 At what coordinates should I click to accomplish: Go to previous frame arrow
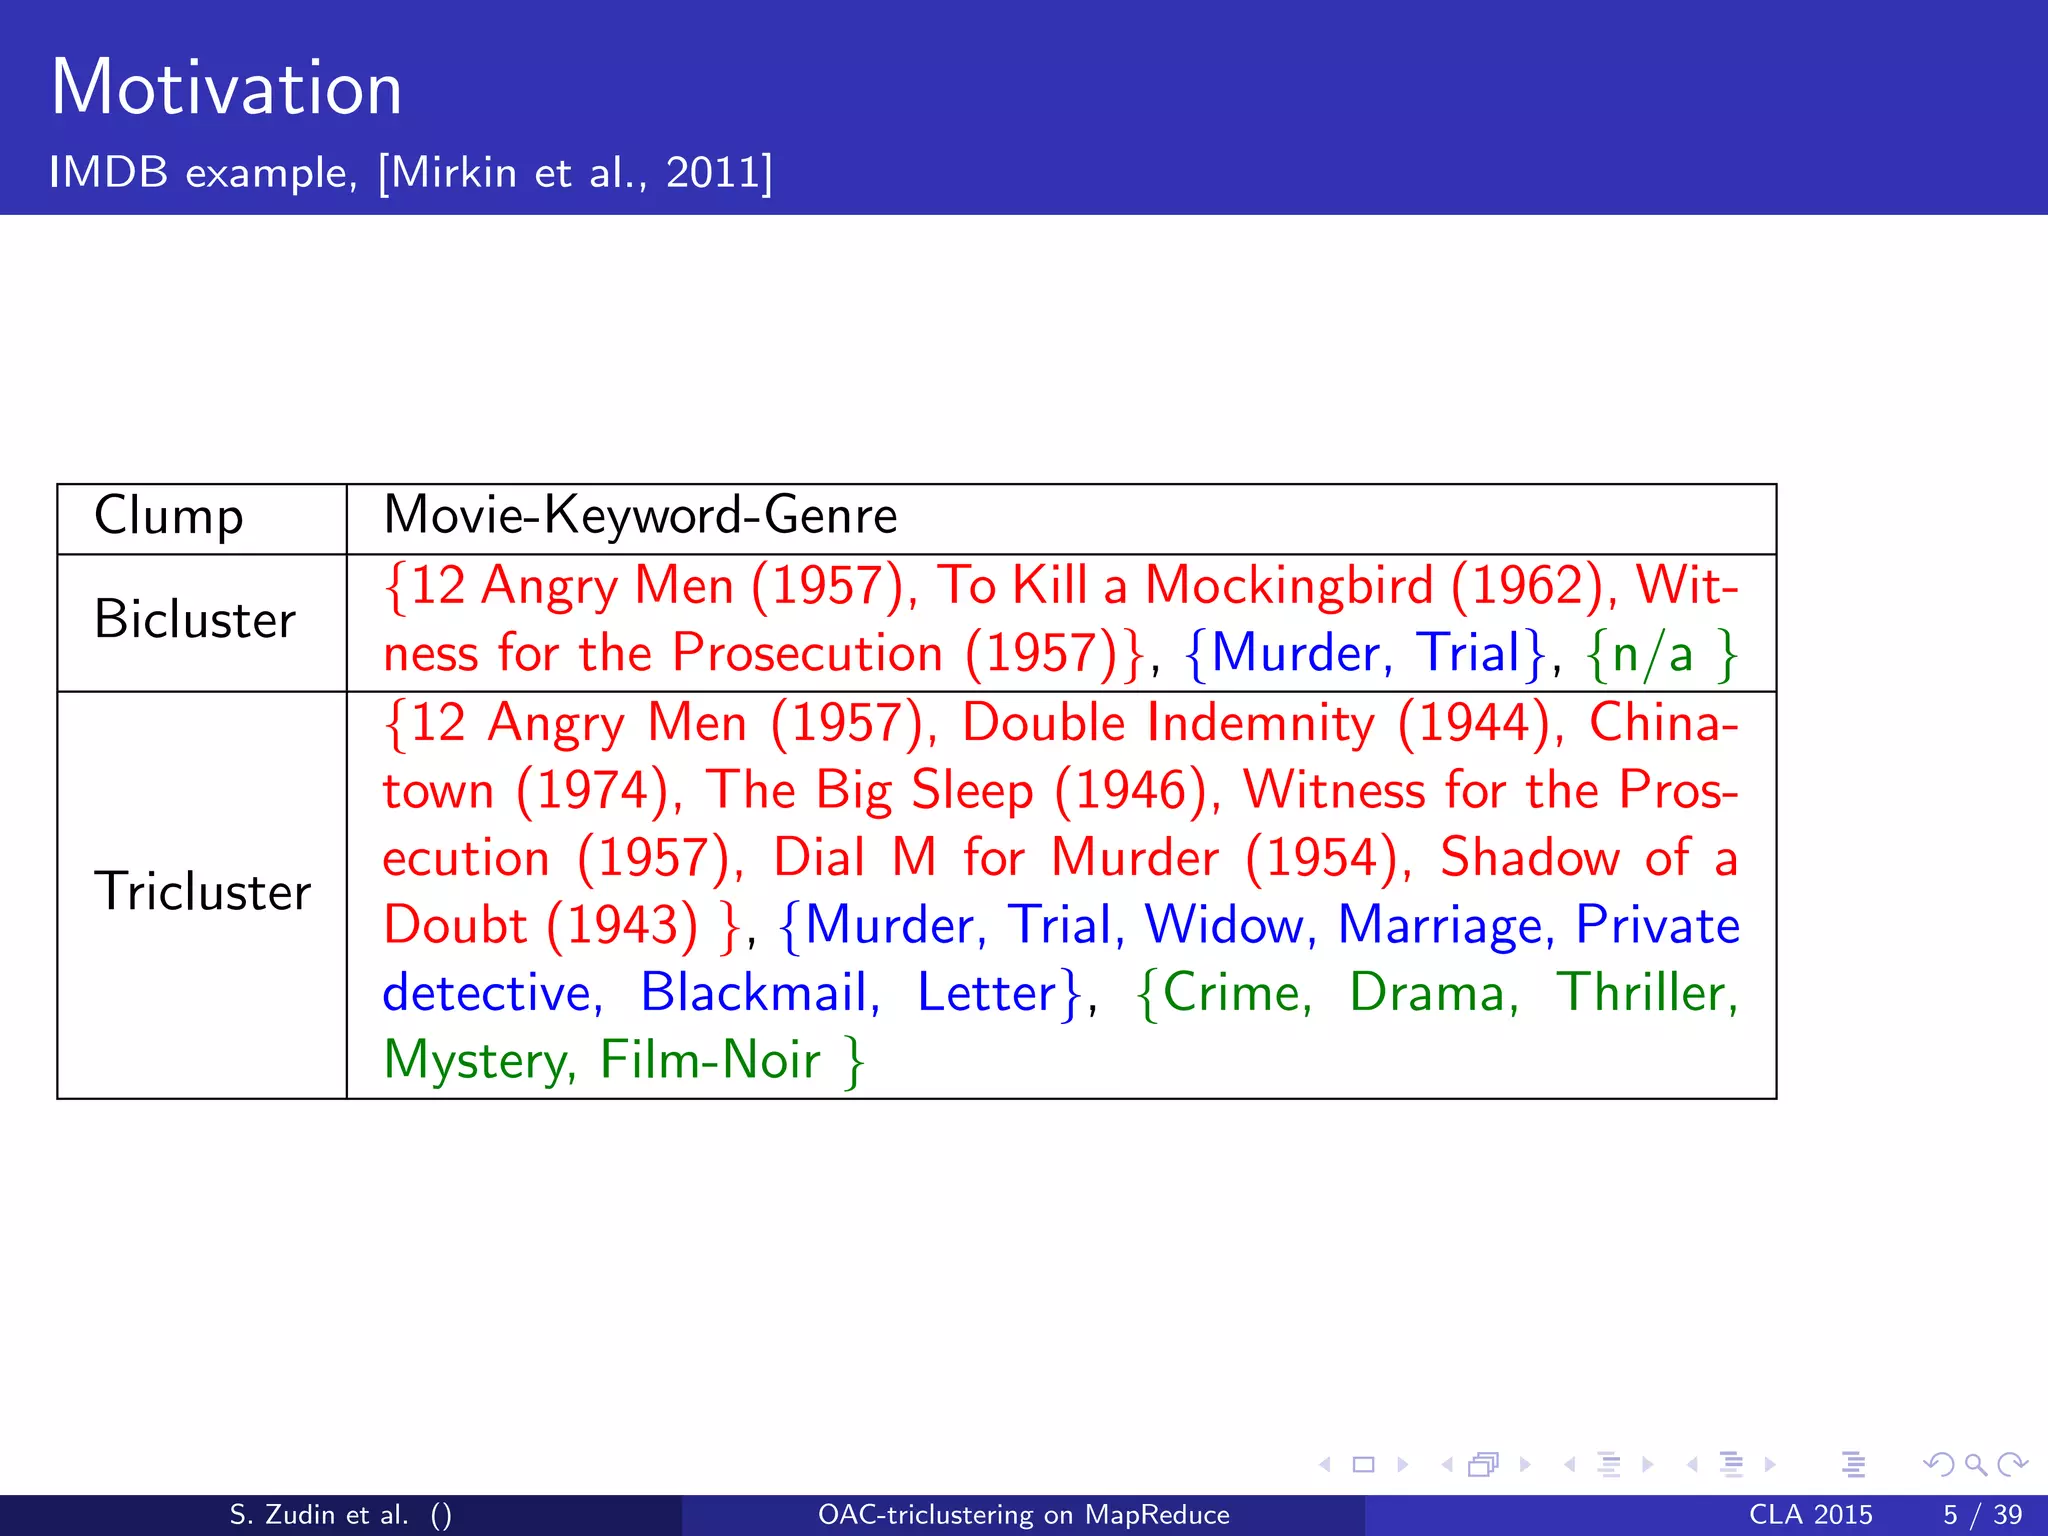pos(1447,1465)
